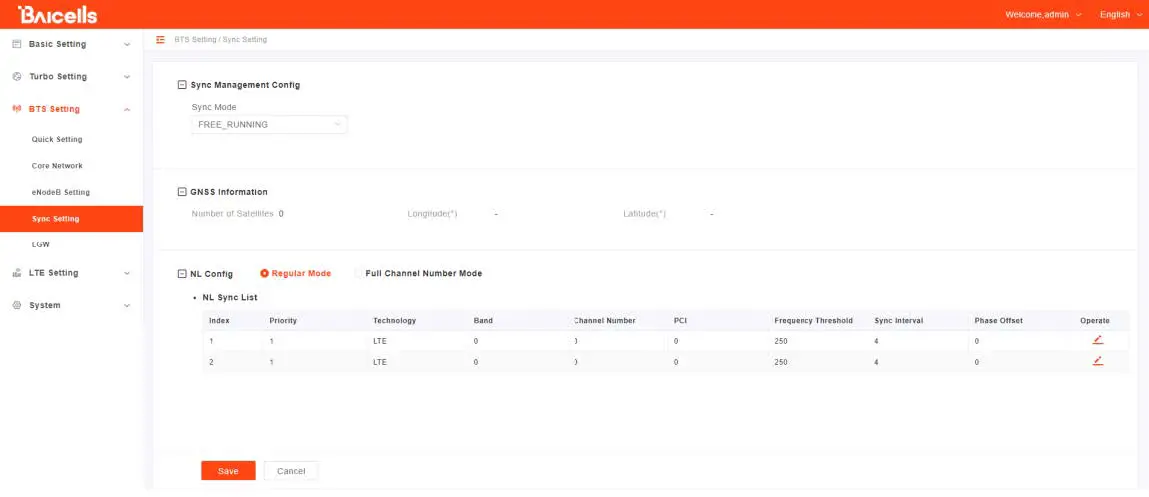The image size is (1149, 497).
Task: Click Sync Interval value 4 in row 1
Action: 876,342
